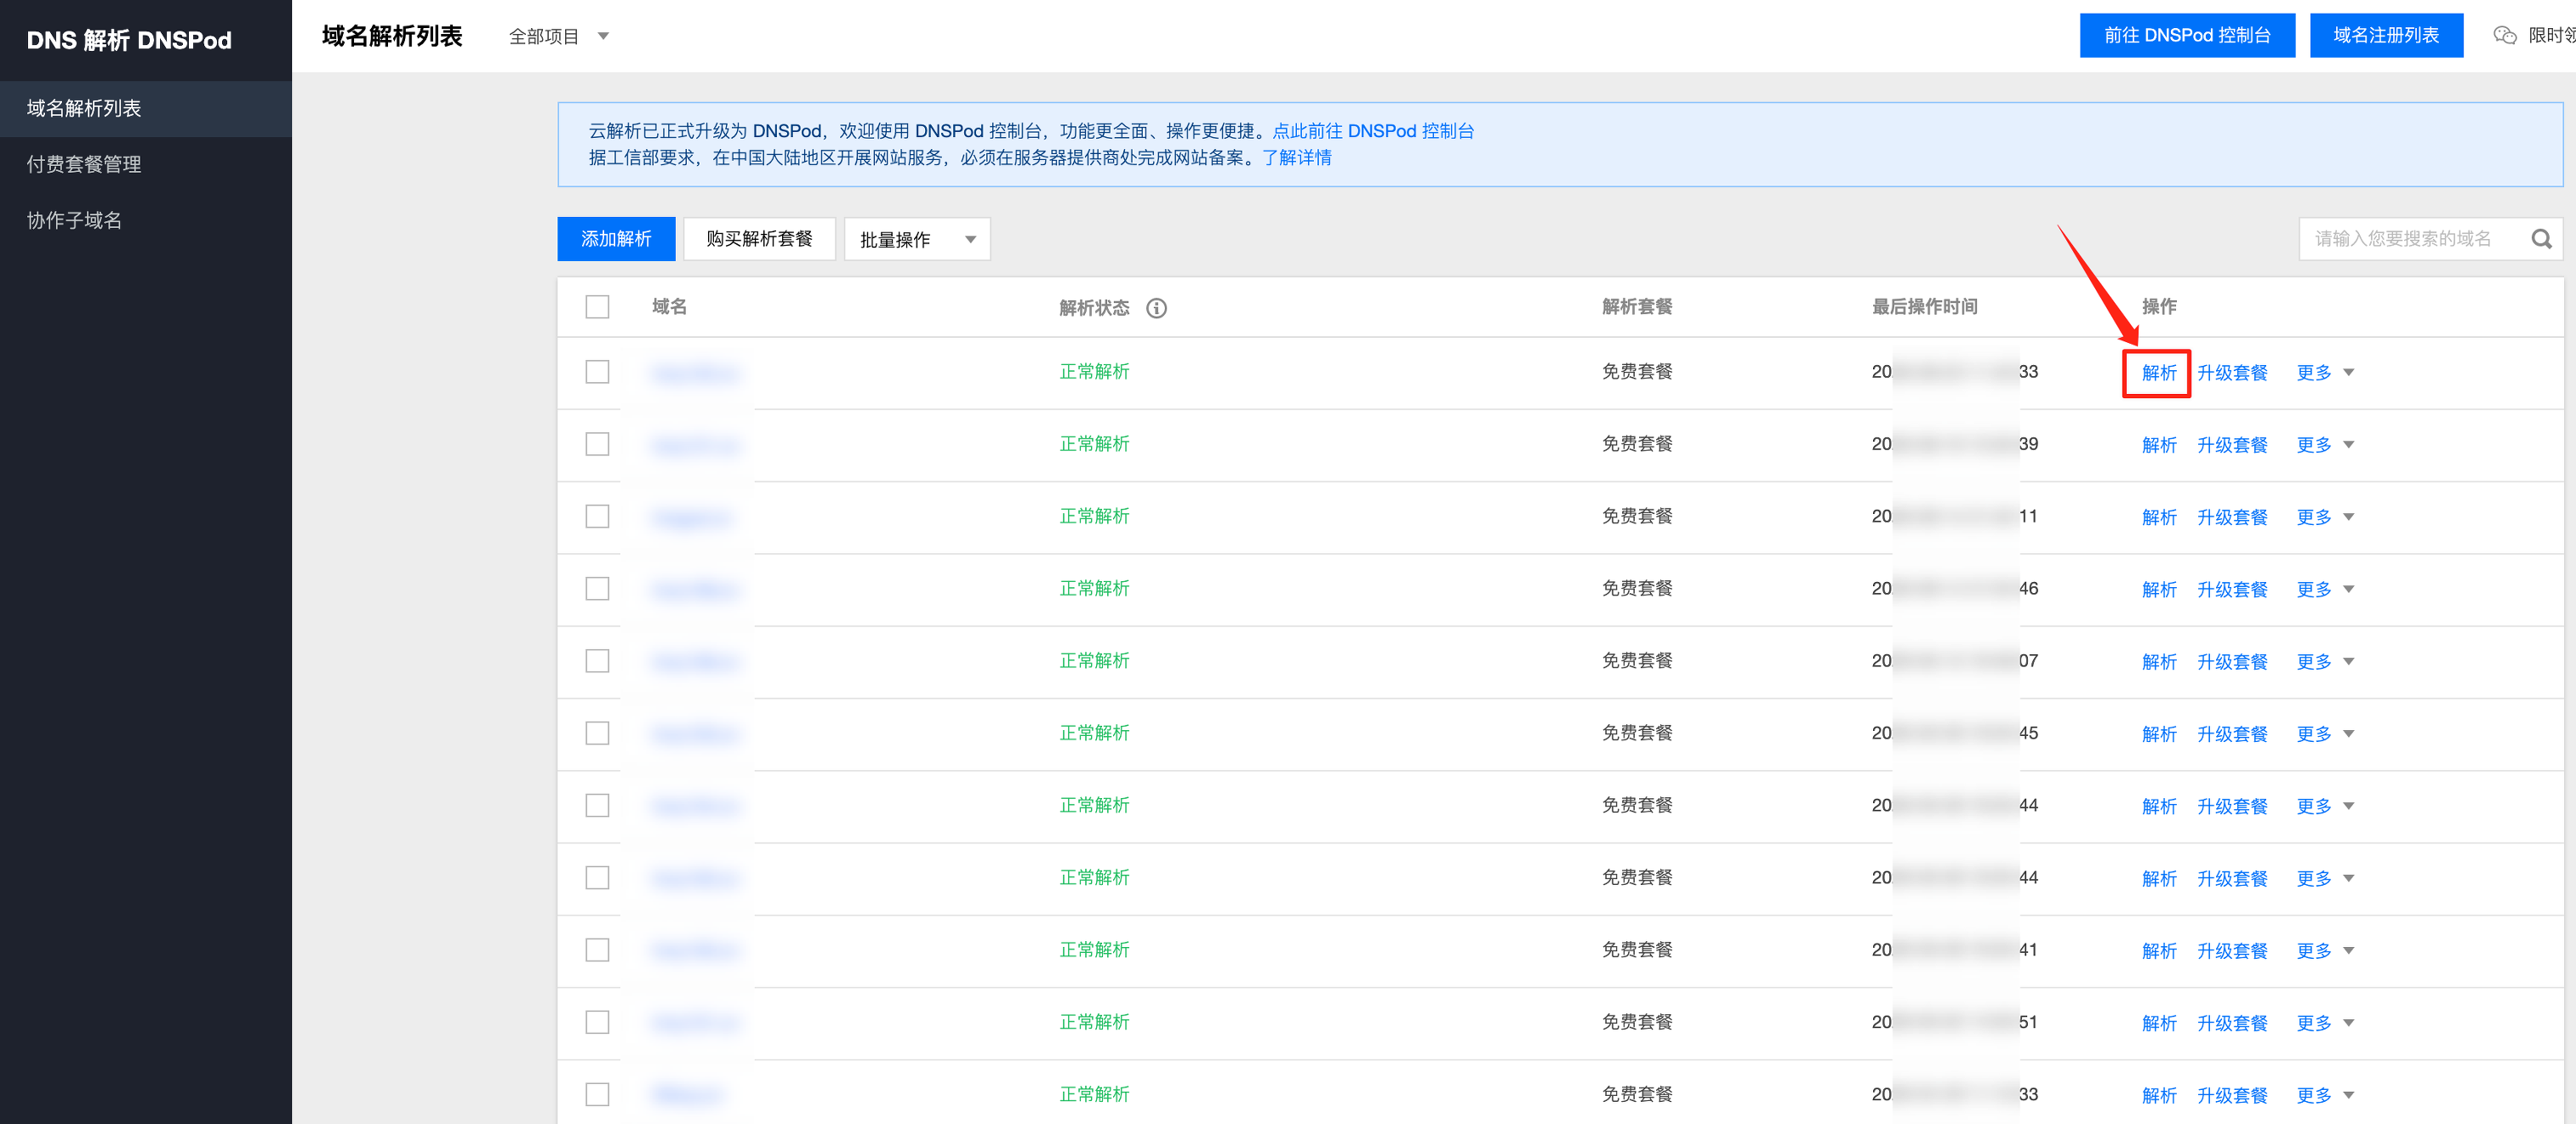This screenshot has height=1124, width=2576.
Task: Tick the select-all checkbox in table header
Action: [x=597, y=307]
